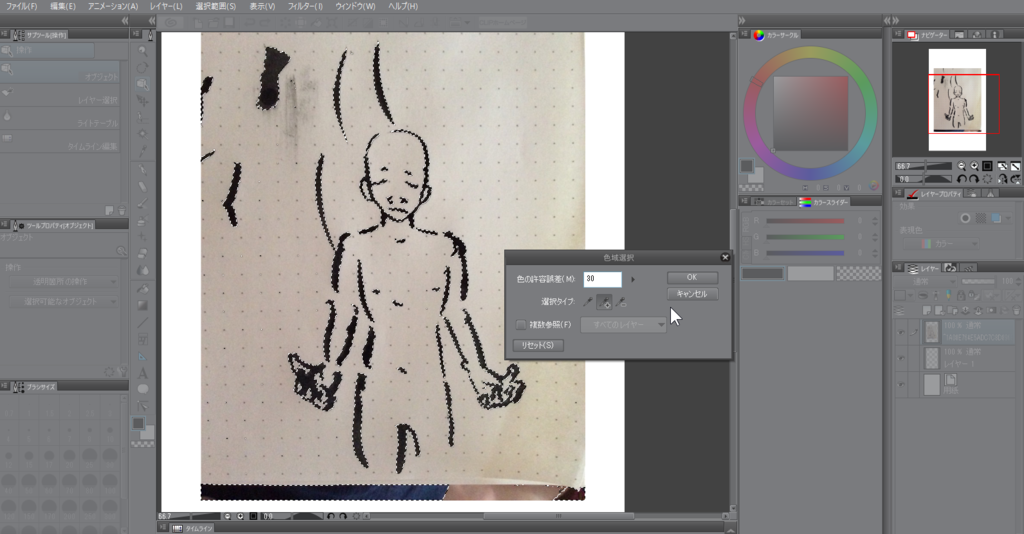1024x534 pixels.
Task: Adjust the navigator zoom slider showing 66.7
Action: point(923,166)
